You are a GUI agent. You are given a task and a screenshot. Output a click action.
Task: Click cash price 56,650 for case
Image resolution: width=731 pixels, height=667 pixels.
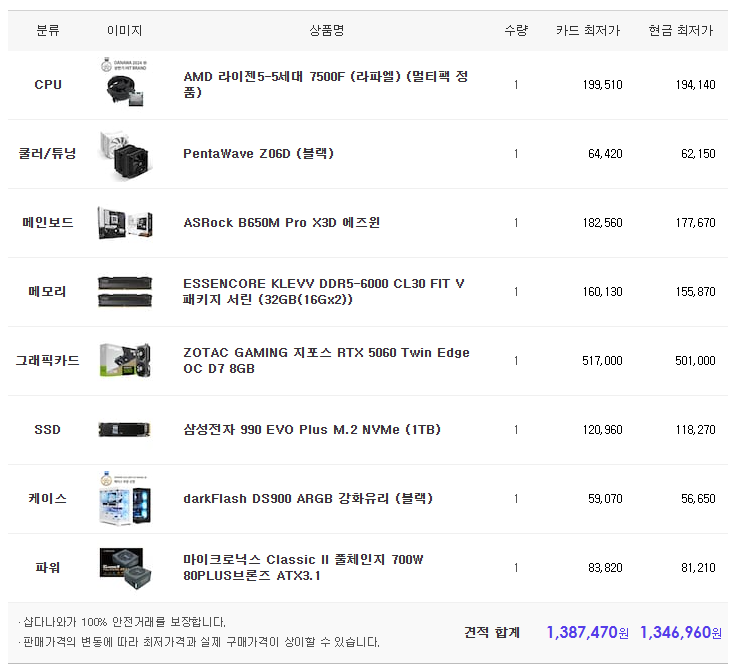click(x=698, y=498)
